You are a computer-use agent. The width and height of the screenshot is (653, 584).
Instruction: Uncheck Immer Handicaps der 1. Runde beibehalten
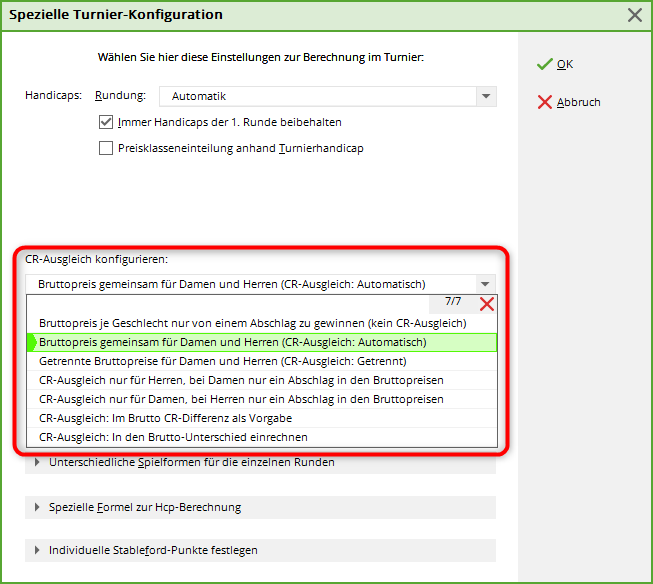(x=106, y=122)
